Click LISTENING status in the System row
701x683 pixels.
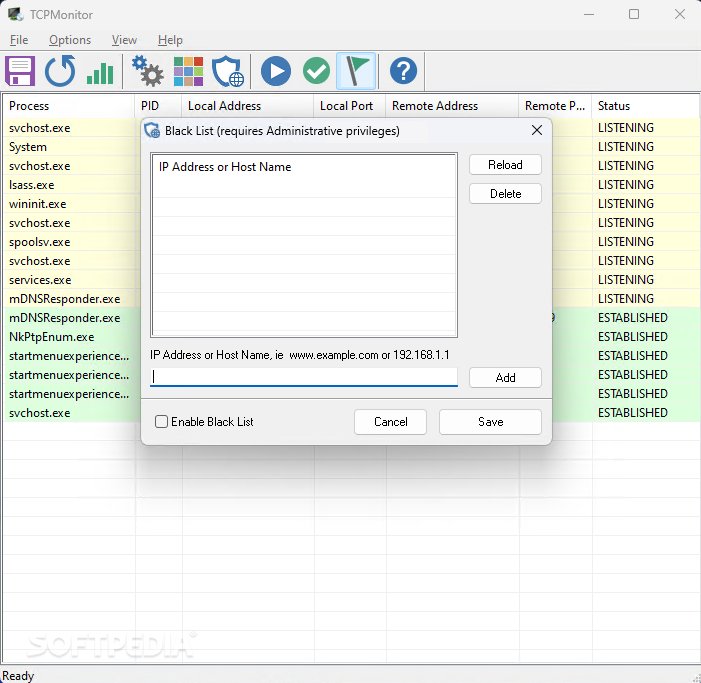coord(626,147)
